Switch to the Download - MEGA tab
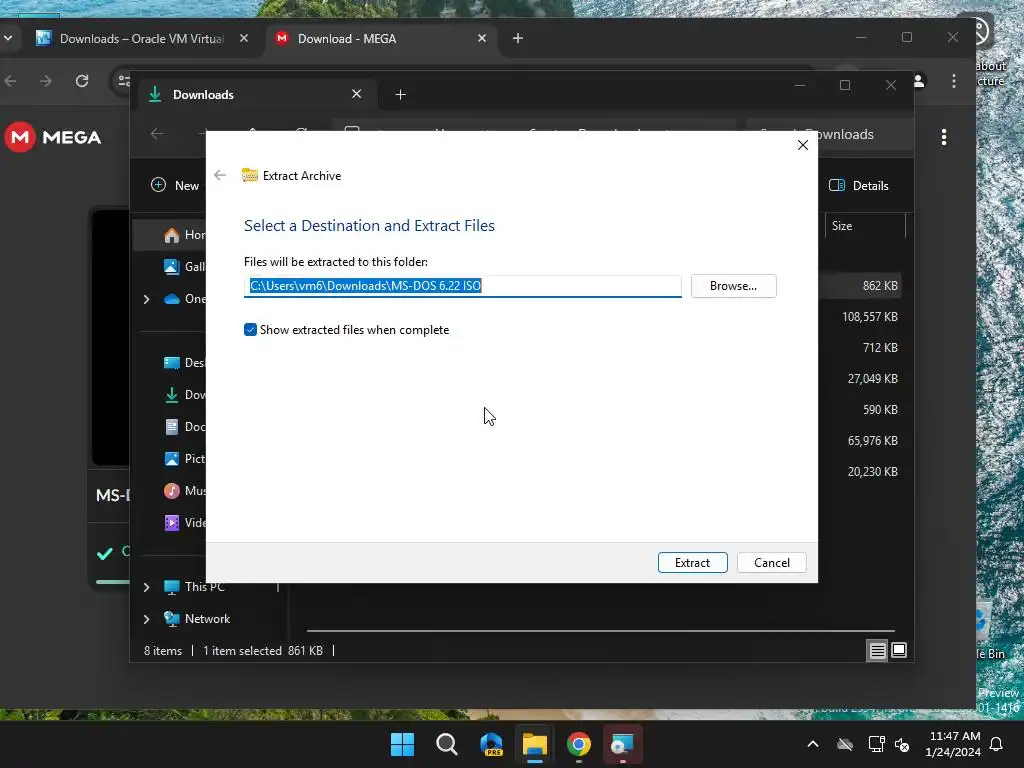This screenshot has height=768, width=1024. 381,39
